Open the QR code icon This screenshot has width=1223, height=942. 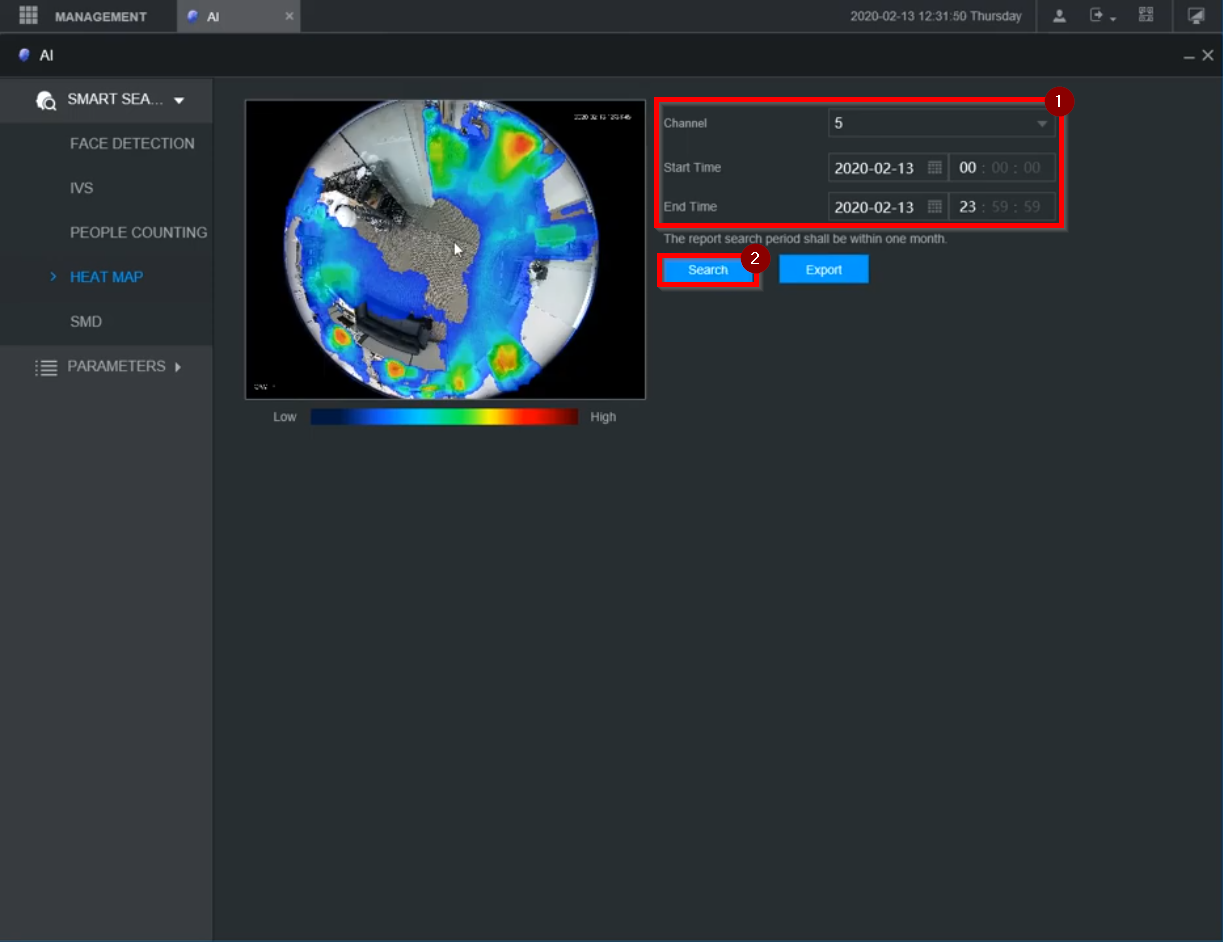[1146, 15]
